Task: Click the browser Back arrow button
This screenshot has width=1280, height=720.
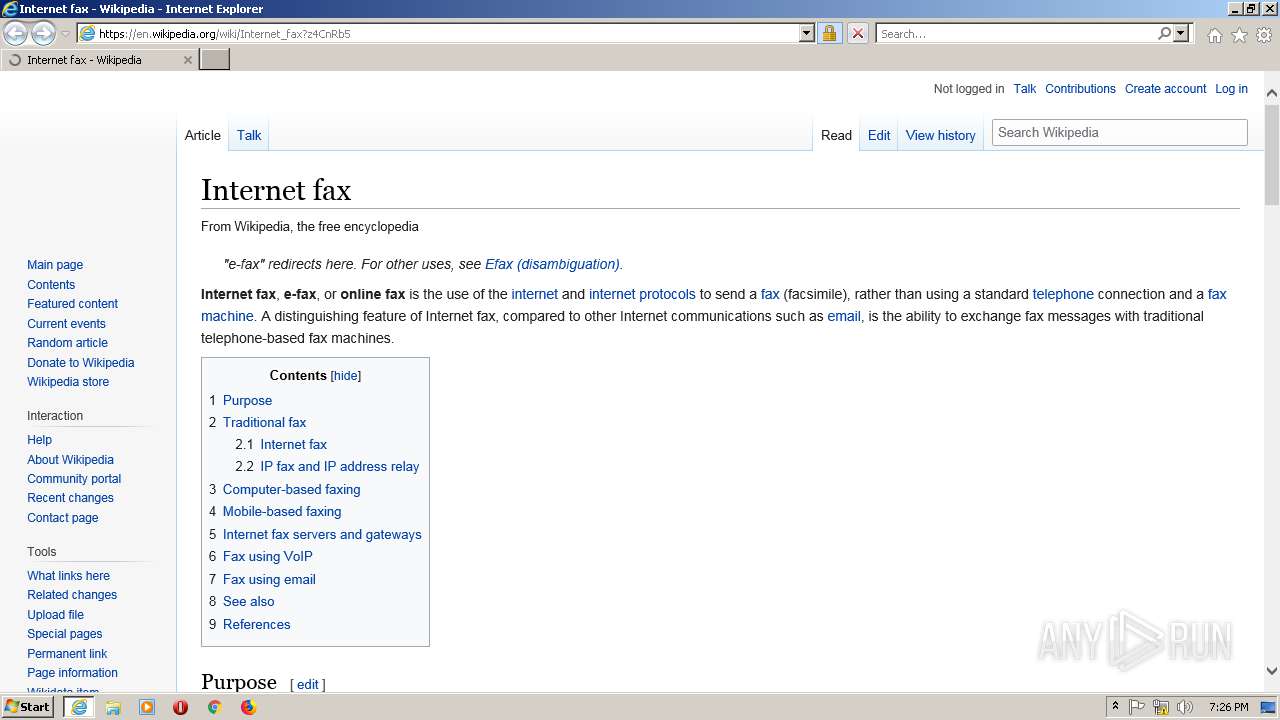Action: [x=16, y=33]
